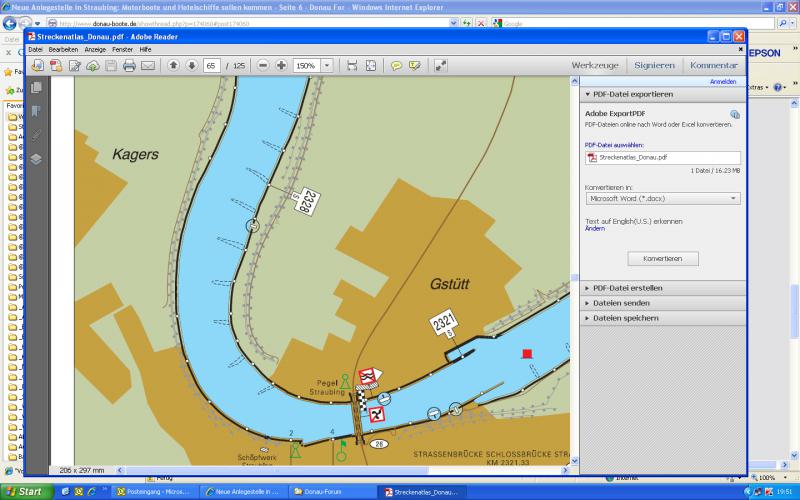This screenshot has height=500, width=800.
Task: Click the page number input field
Action: tap(212, 65)
